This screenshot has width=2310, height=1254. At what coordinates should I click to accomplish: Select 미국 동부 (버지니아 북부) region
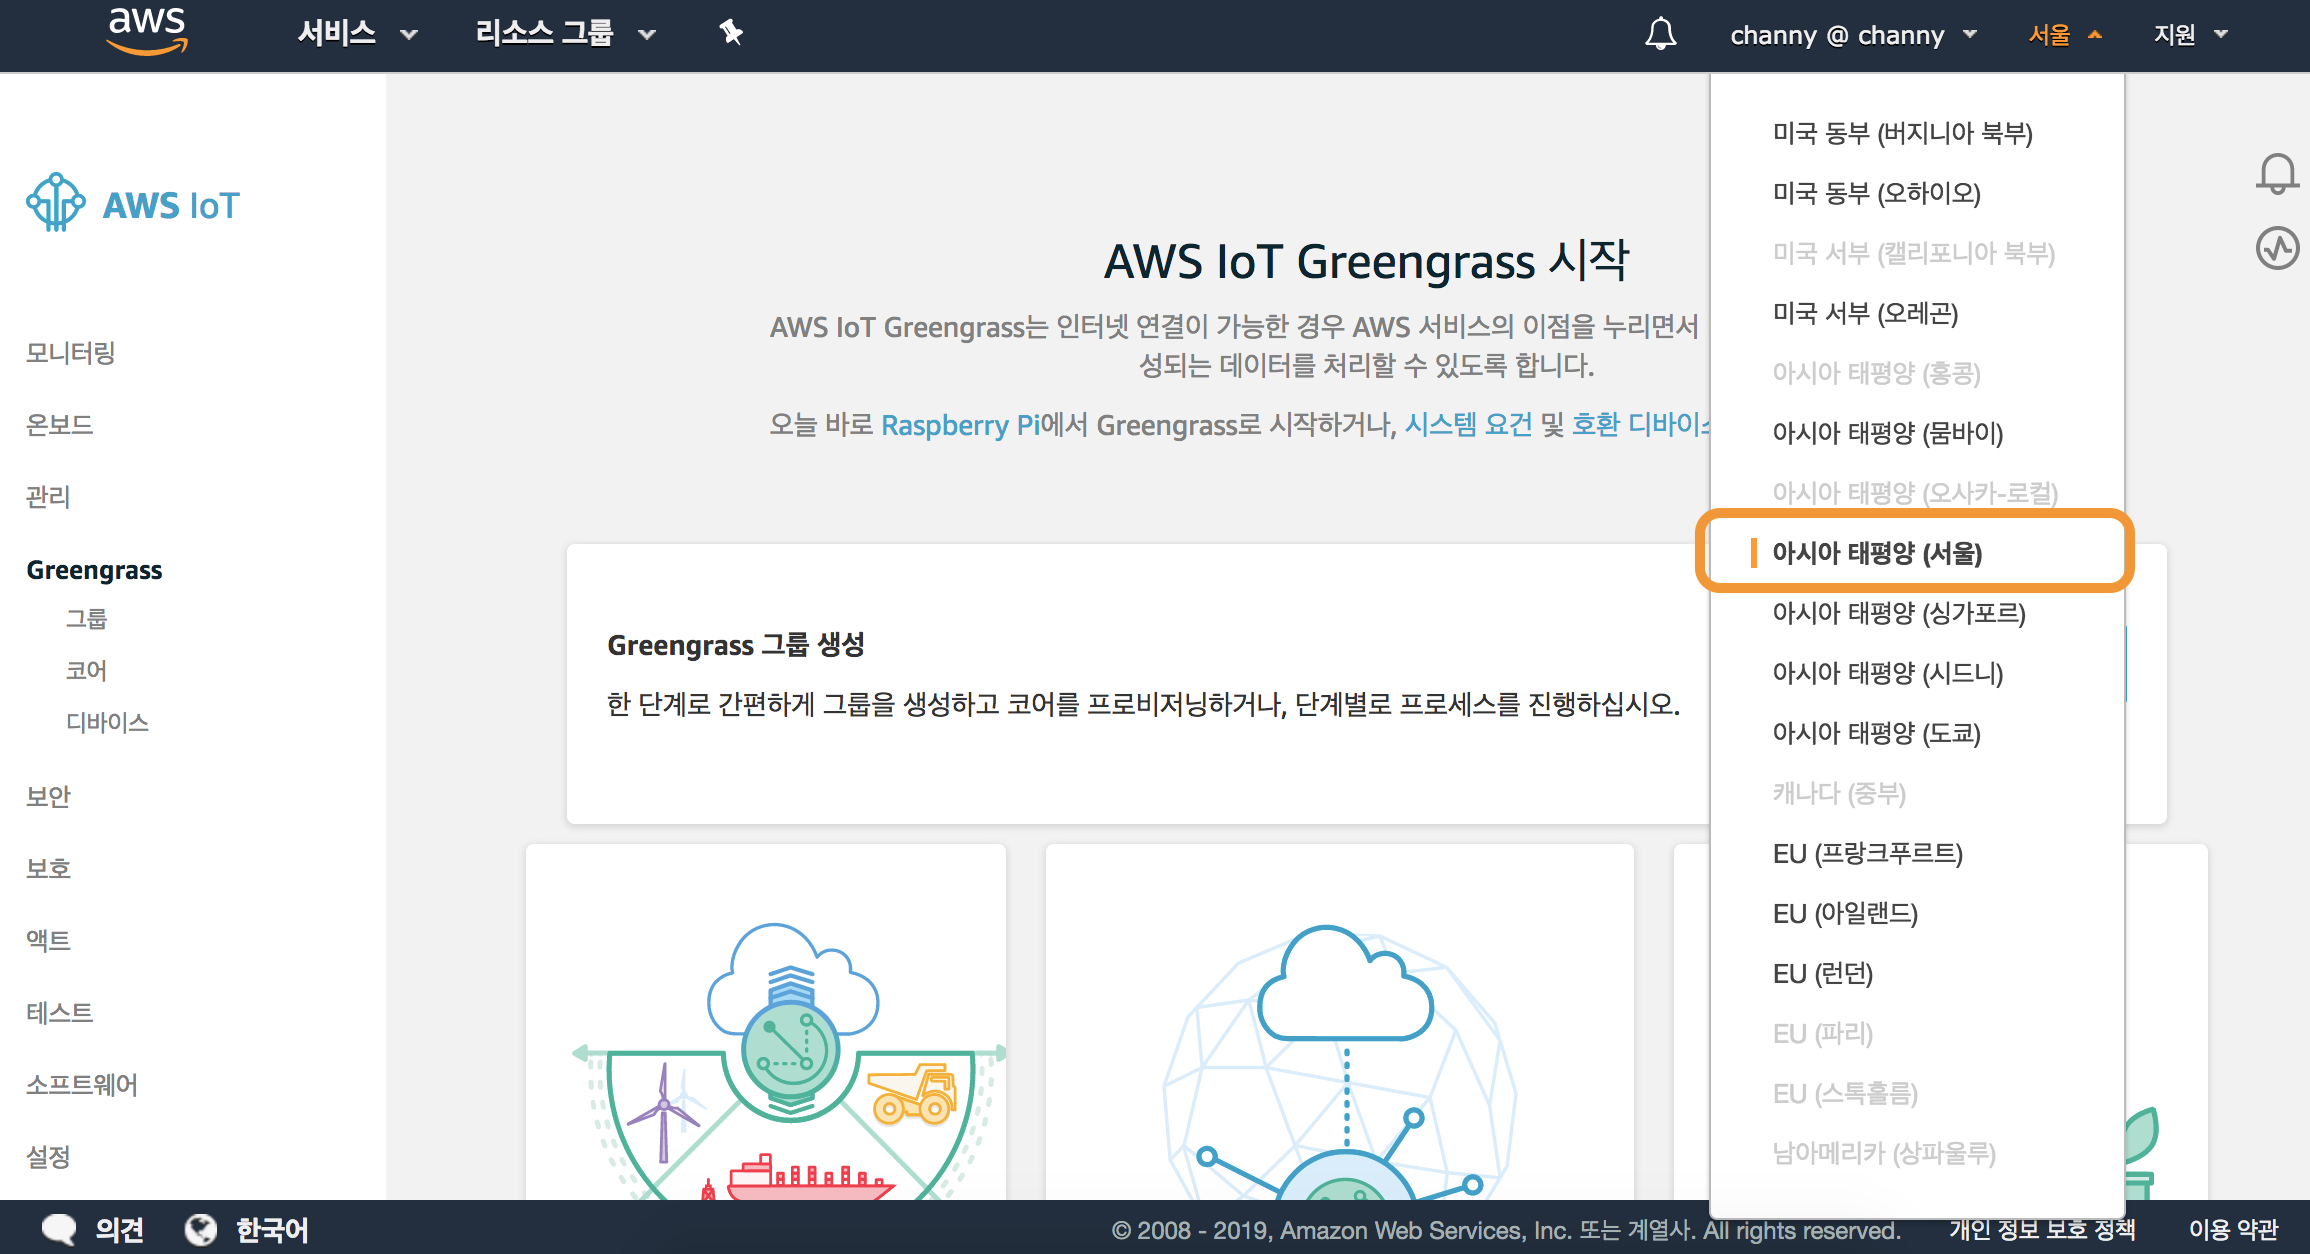[x=1902, y=133]
